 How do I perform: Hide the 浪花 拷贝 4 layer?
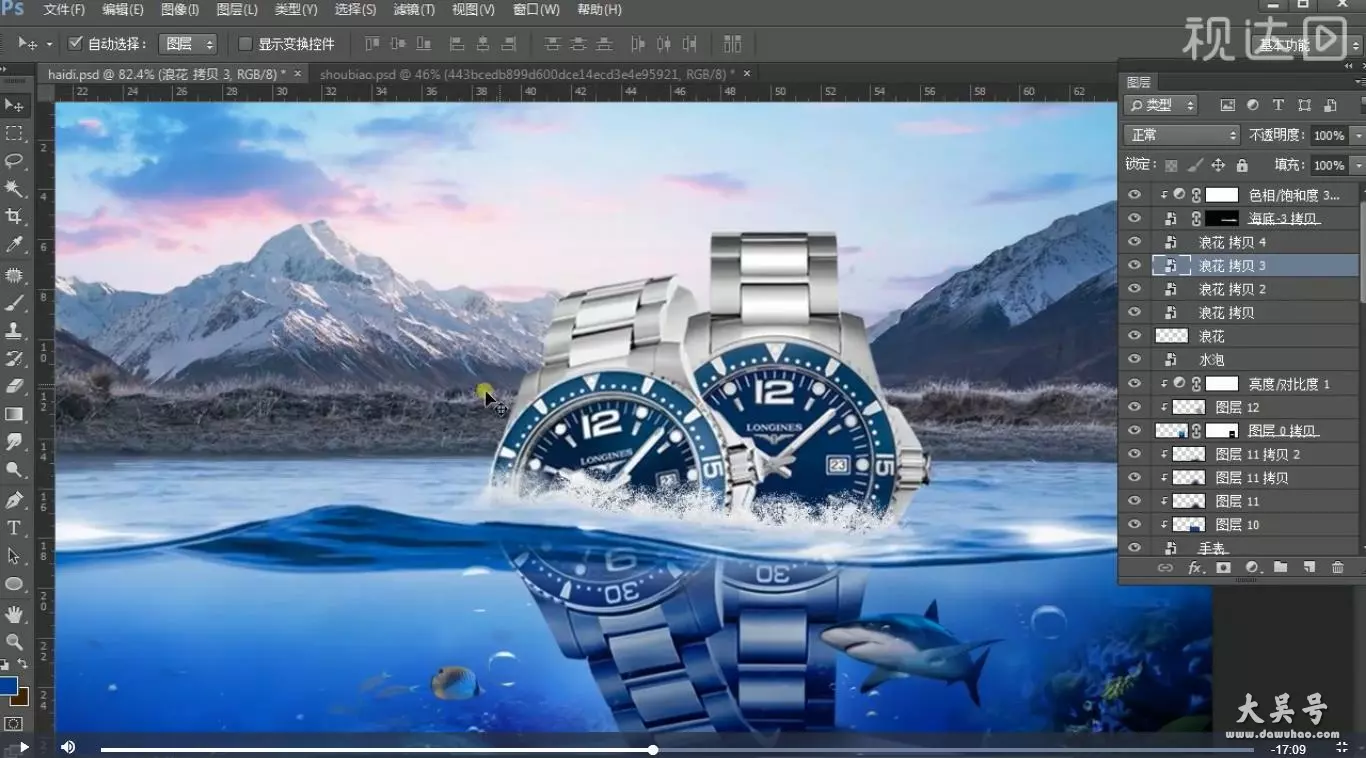click(1134, 242)
